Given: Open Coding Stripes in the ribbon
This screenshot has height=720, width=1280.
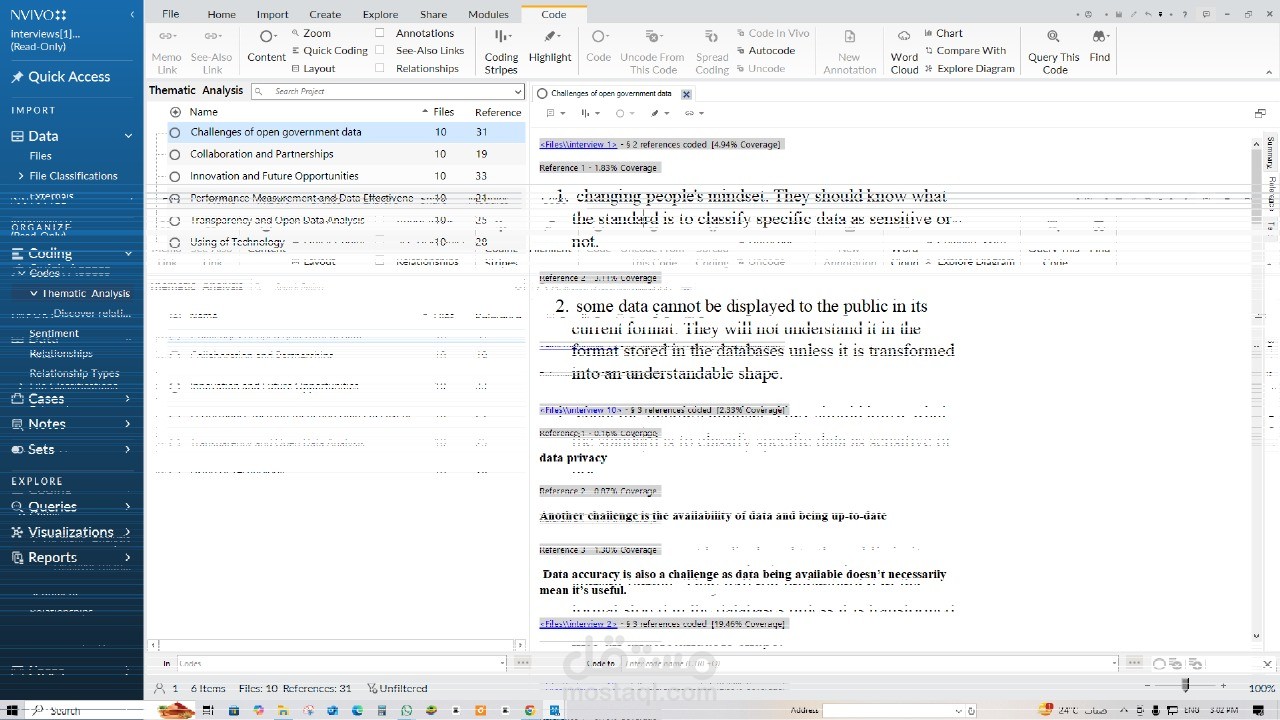Looking at the screenshot, I should [x=501, y=52].
